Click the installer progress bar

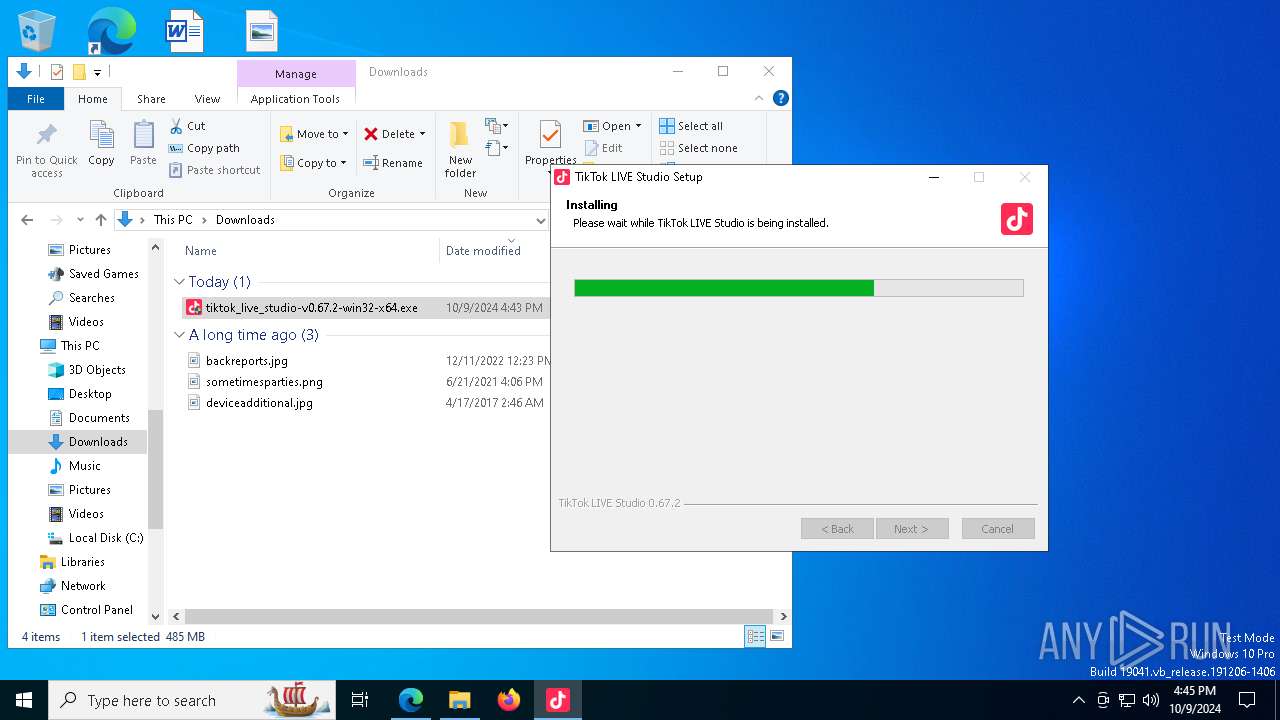pyautogui.click(x=799, y=288)
